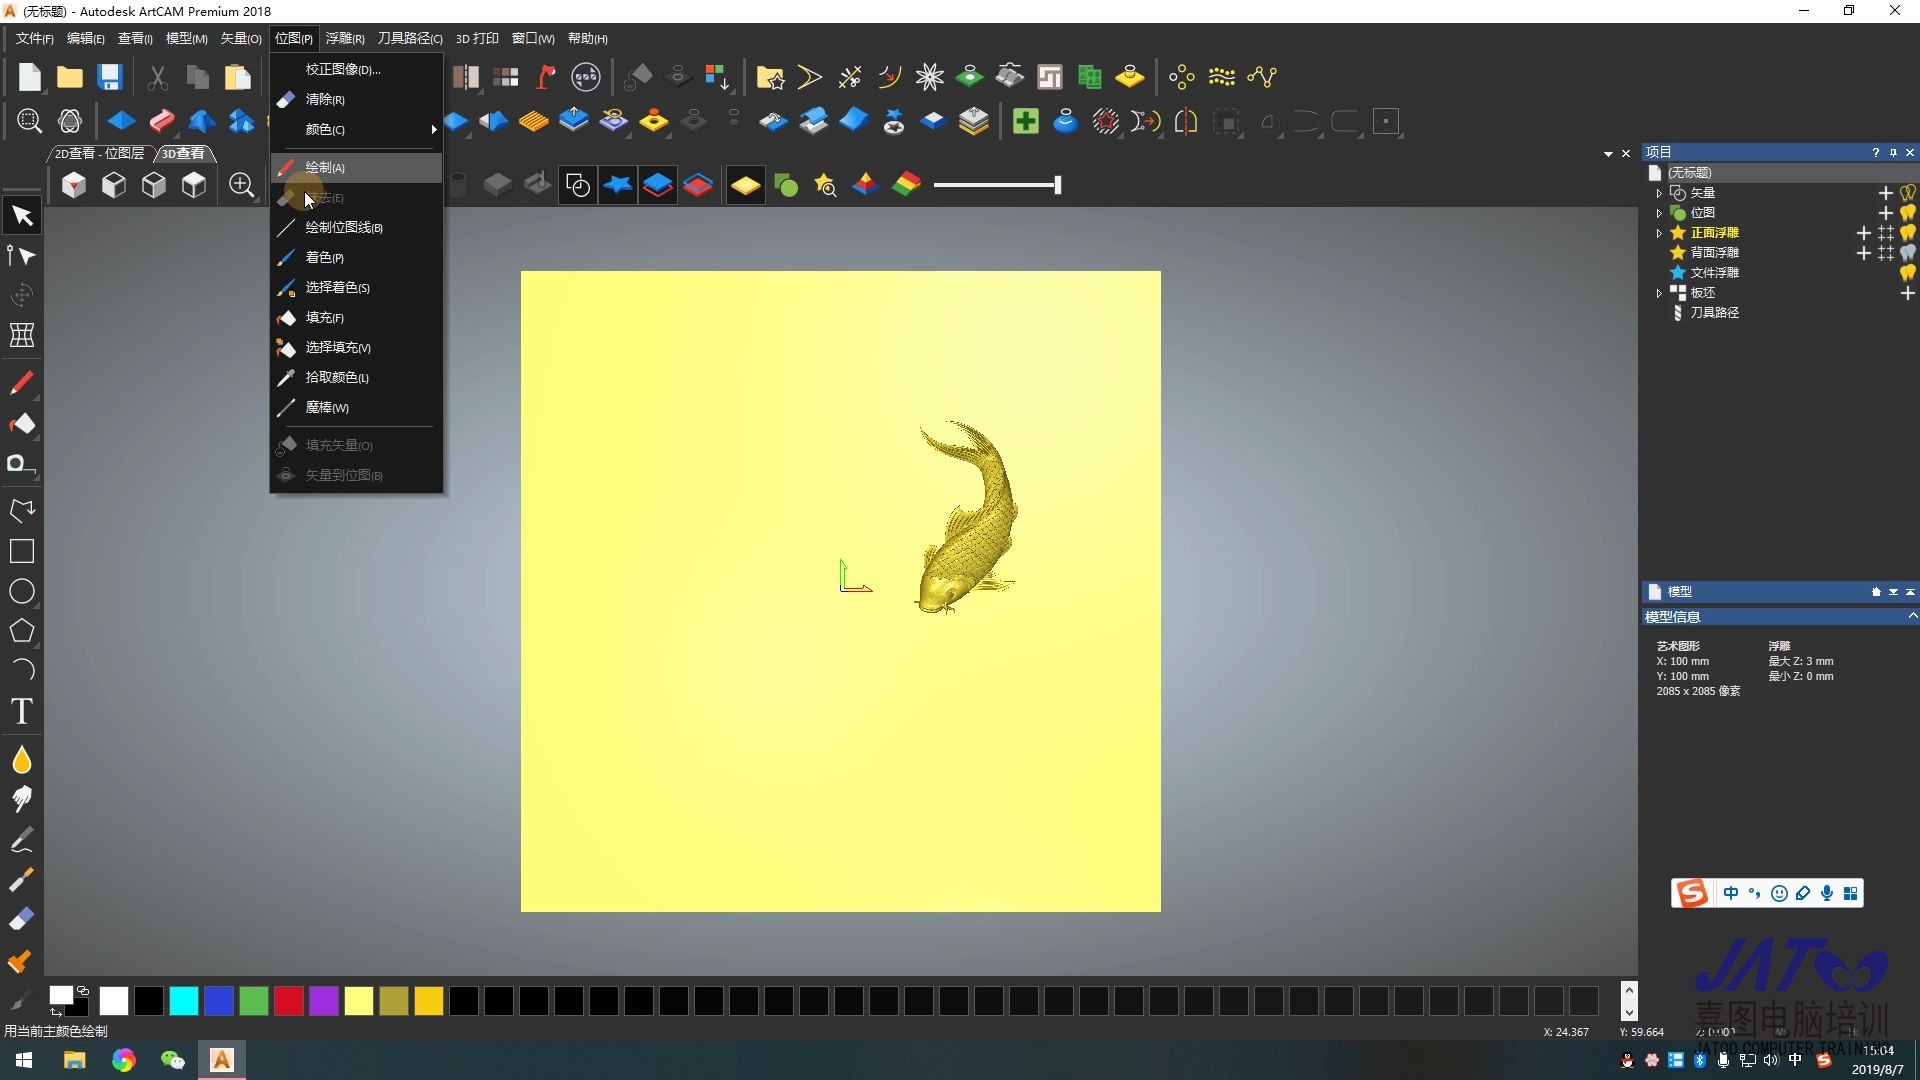
Task: Select the Text tool (T)
Action: 22,711
